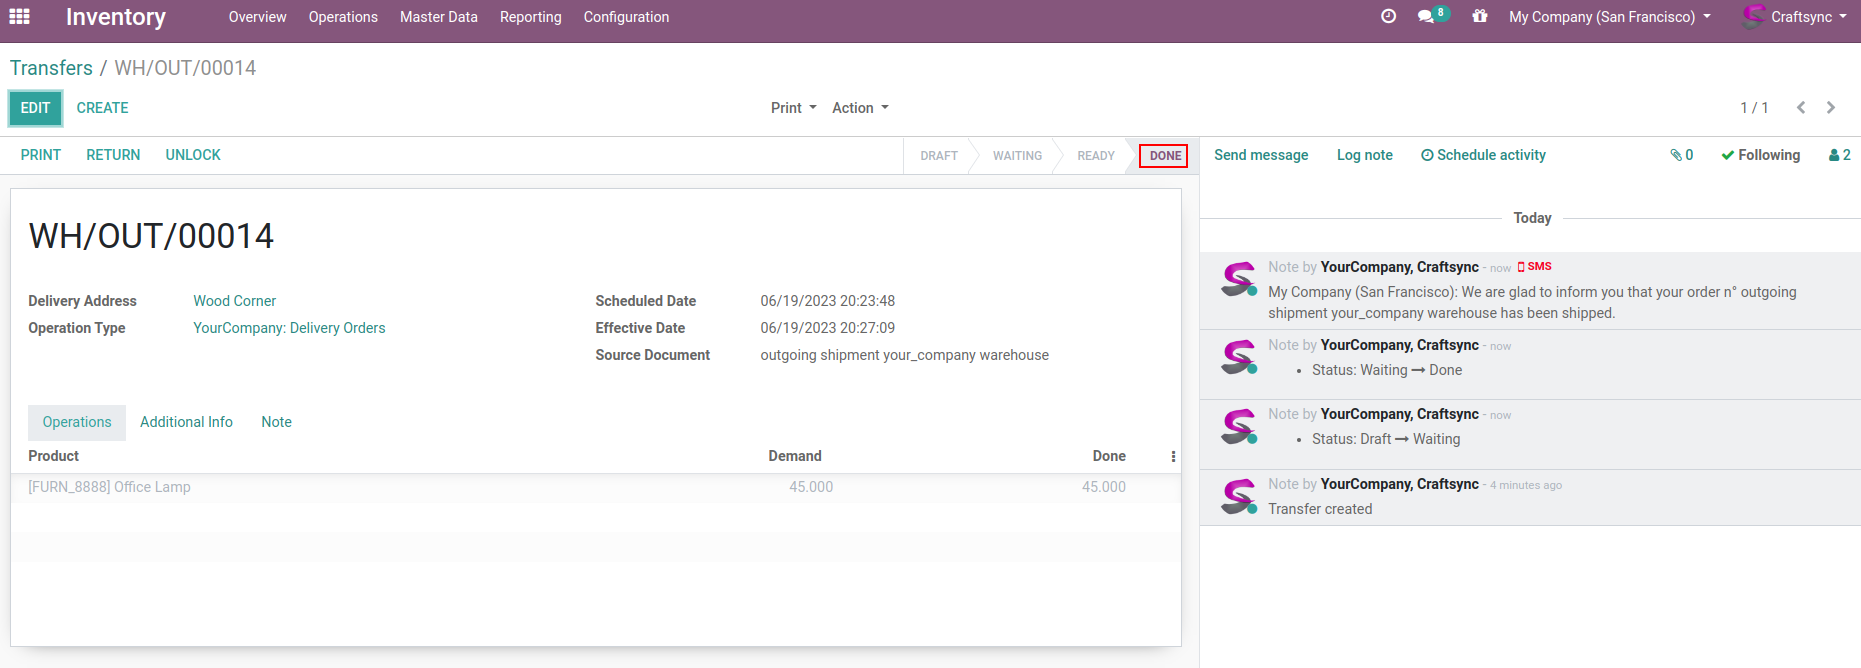
Task: Click the EDIT button
Action: tap(36, 108)
